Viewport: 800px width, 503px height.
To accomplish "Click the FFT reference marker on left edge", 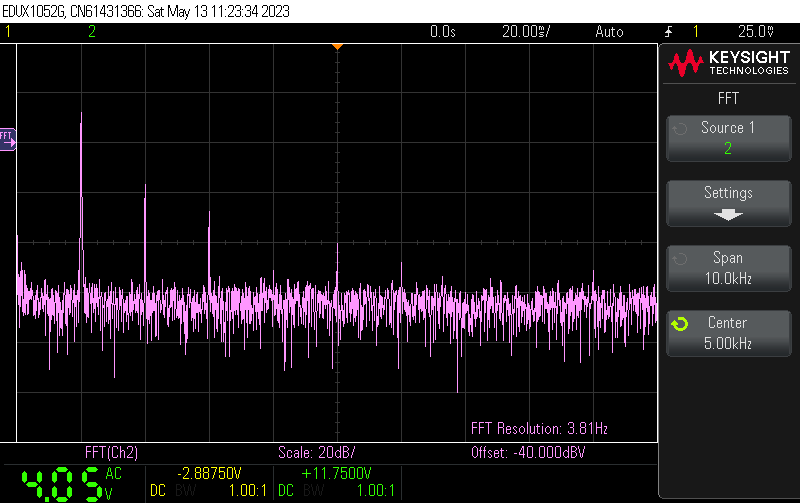I will tap(8, 139).
